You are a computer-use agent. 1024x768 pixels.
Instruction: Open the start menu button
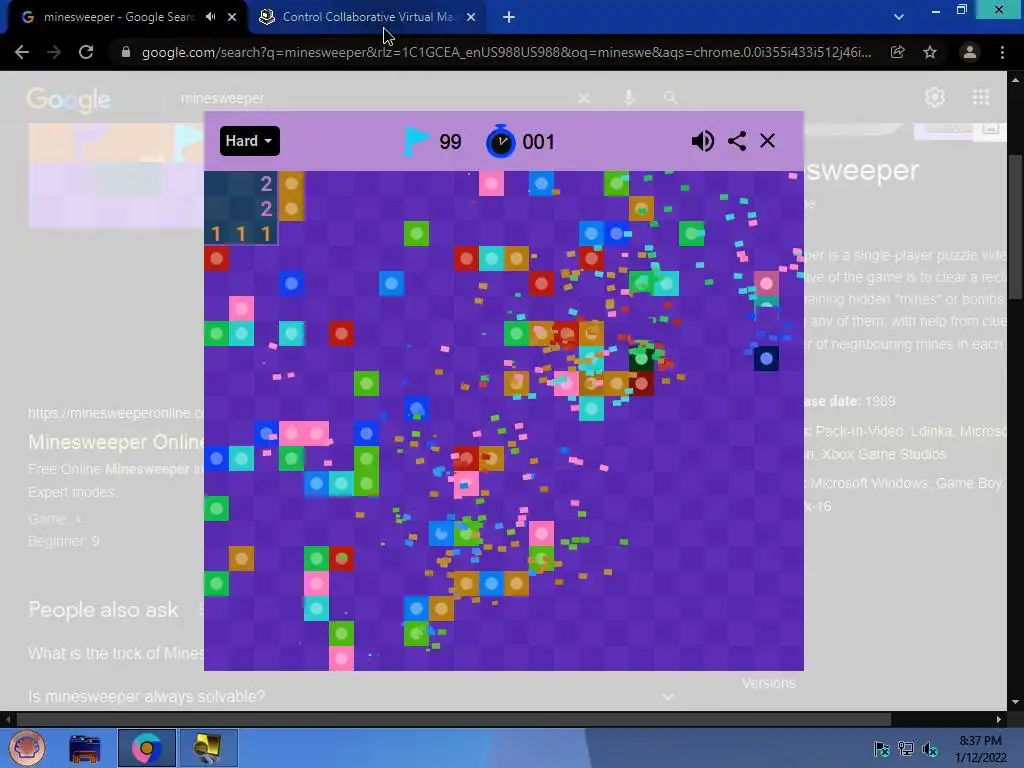pyautogui.click(x=27, y=748)
